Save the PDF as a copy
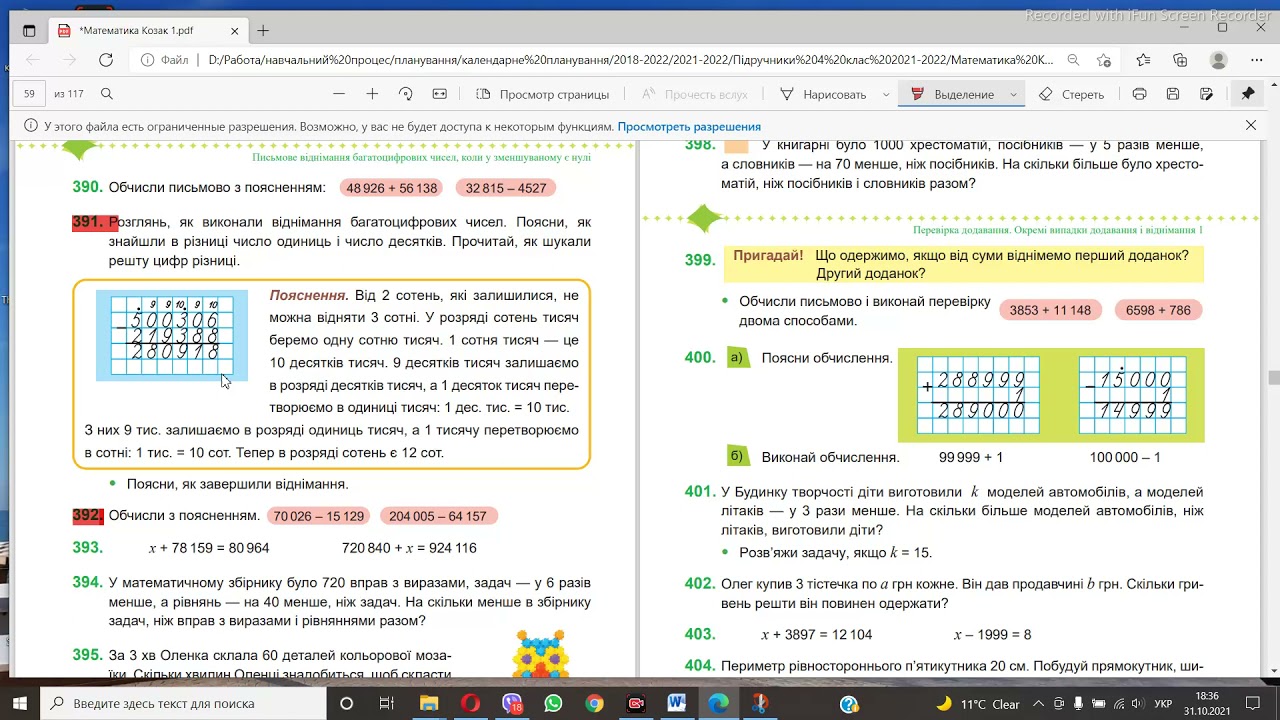 1207,94
